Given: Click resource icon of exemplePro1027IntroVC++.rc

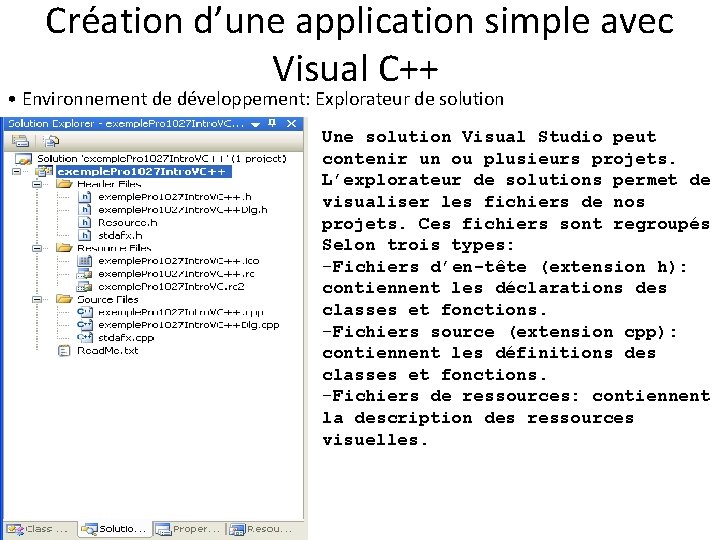Looking at the screenshot, I should (84, 274).
